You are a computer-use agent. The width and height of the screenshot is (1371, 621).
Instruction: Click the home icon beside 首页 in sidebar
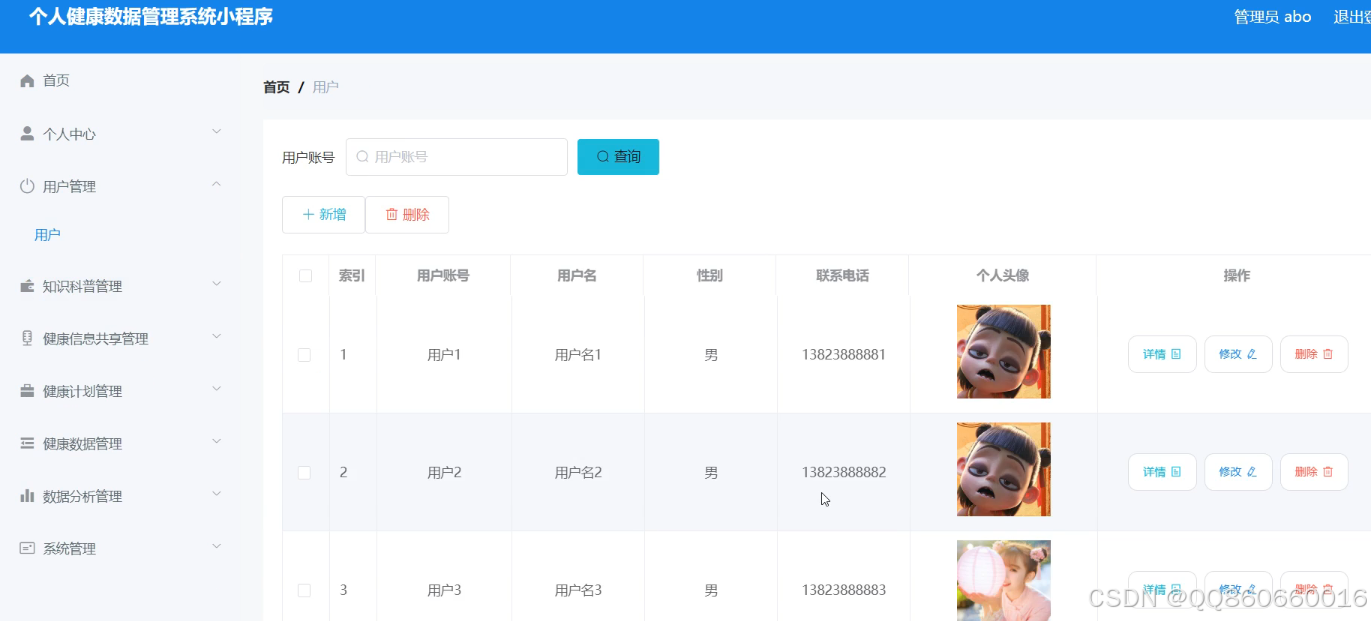tap(27, 80)
